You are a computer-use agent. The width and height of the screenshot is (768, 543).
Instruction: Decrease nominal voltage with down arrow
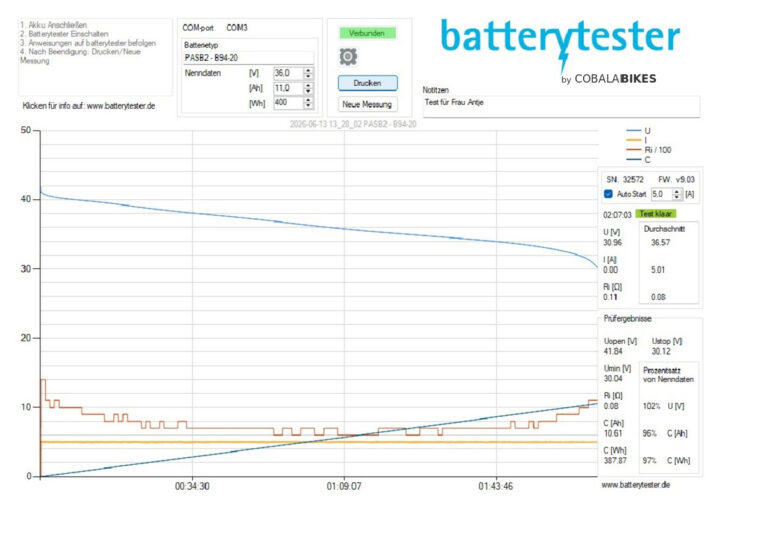point(308,76)
